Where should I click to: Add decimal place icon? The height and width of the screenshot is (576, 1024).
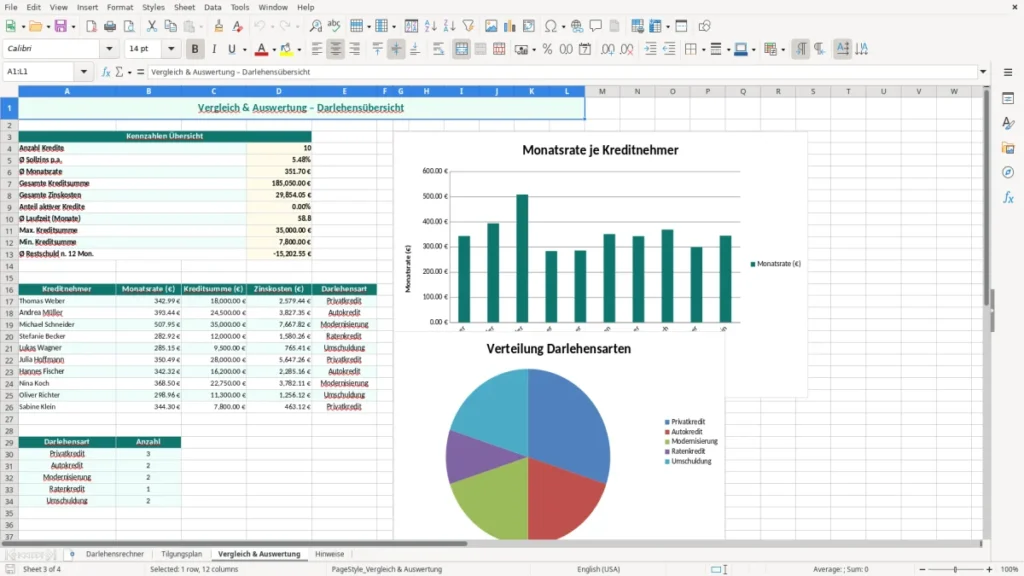click(x=607, y=49)
